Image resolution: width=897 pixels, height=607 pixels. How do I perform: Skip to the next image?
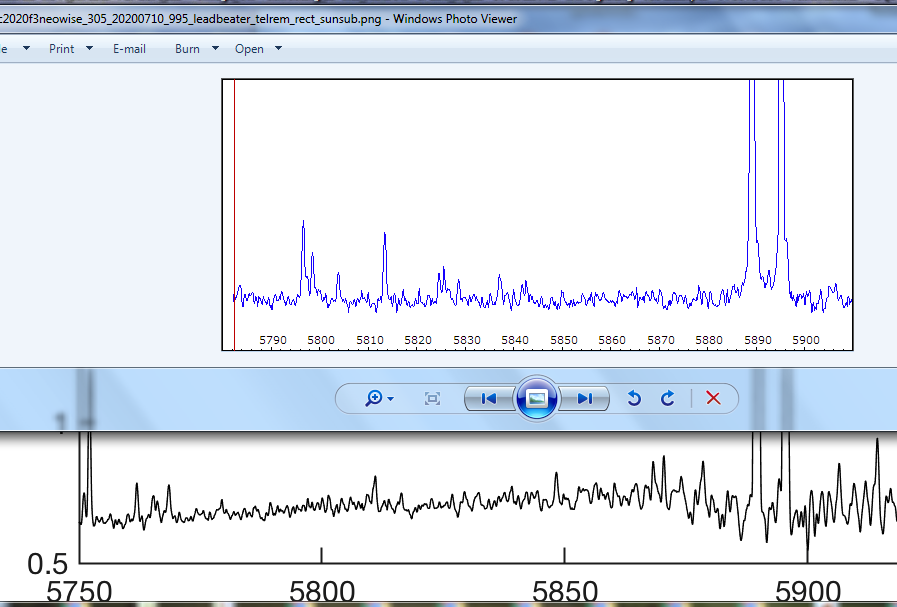pyautogui.click(x=585, y=398)
